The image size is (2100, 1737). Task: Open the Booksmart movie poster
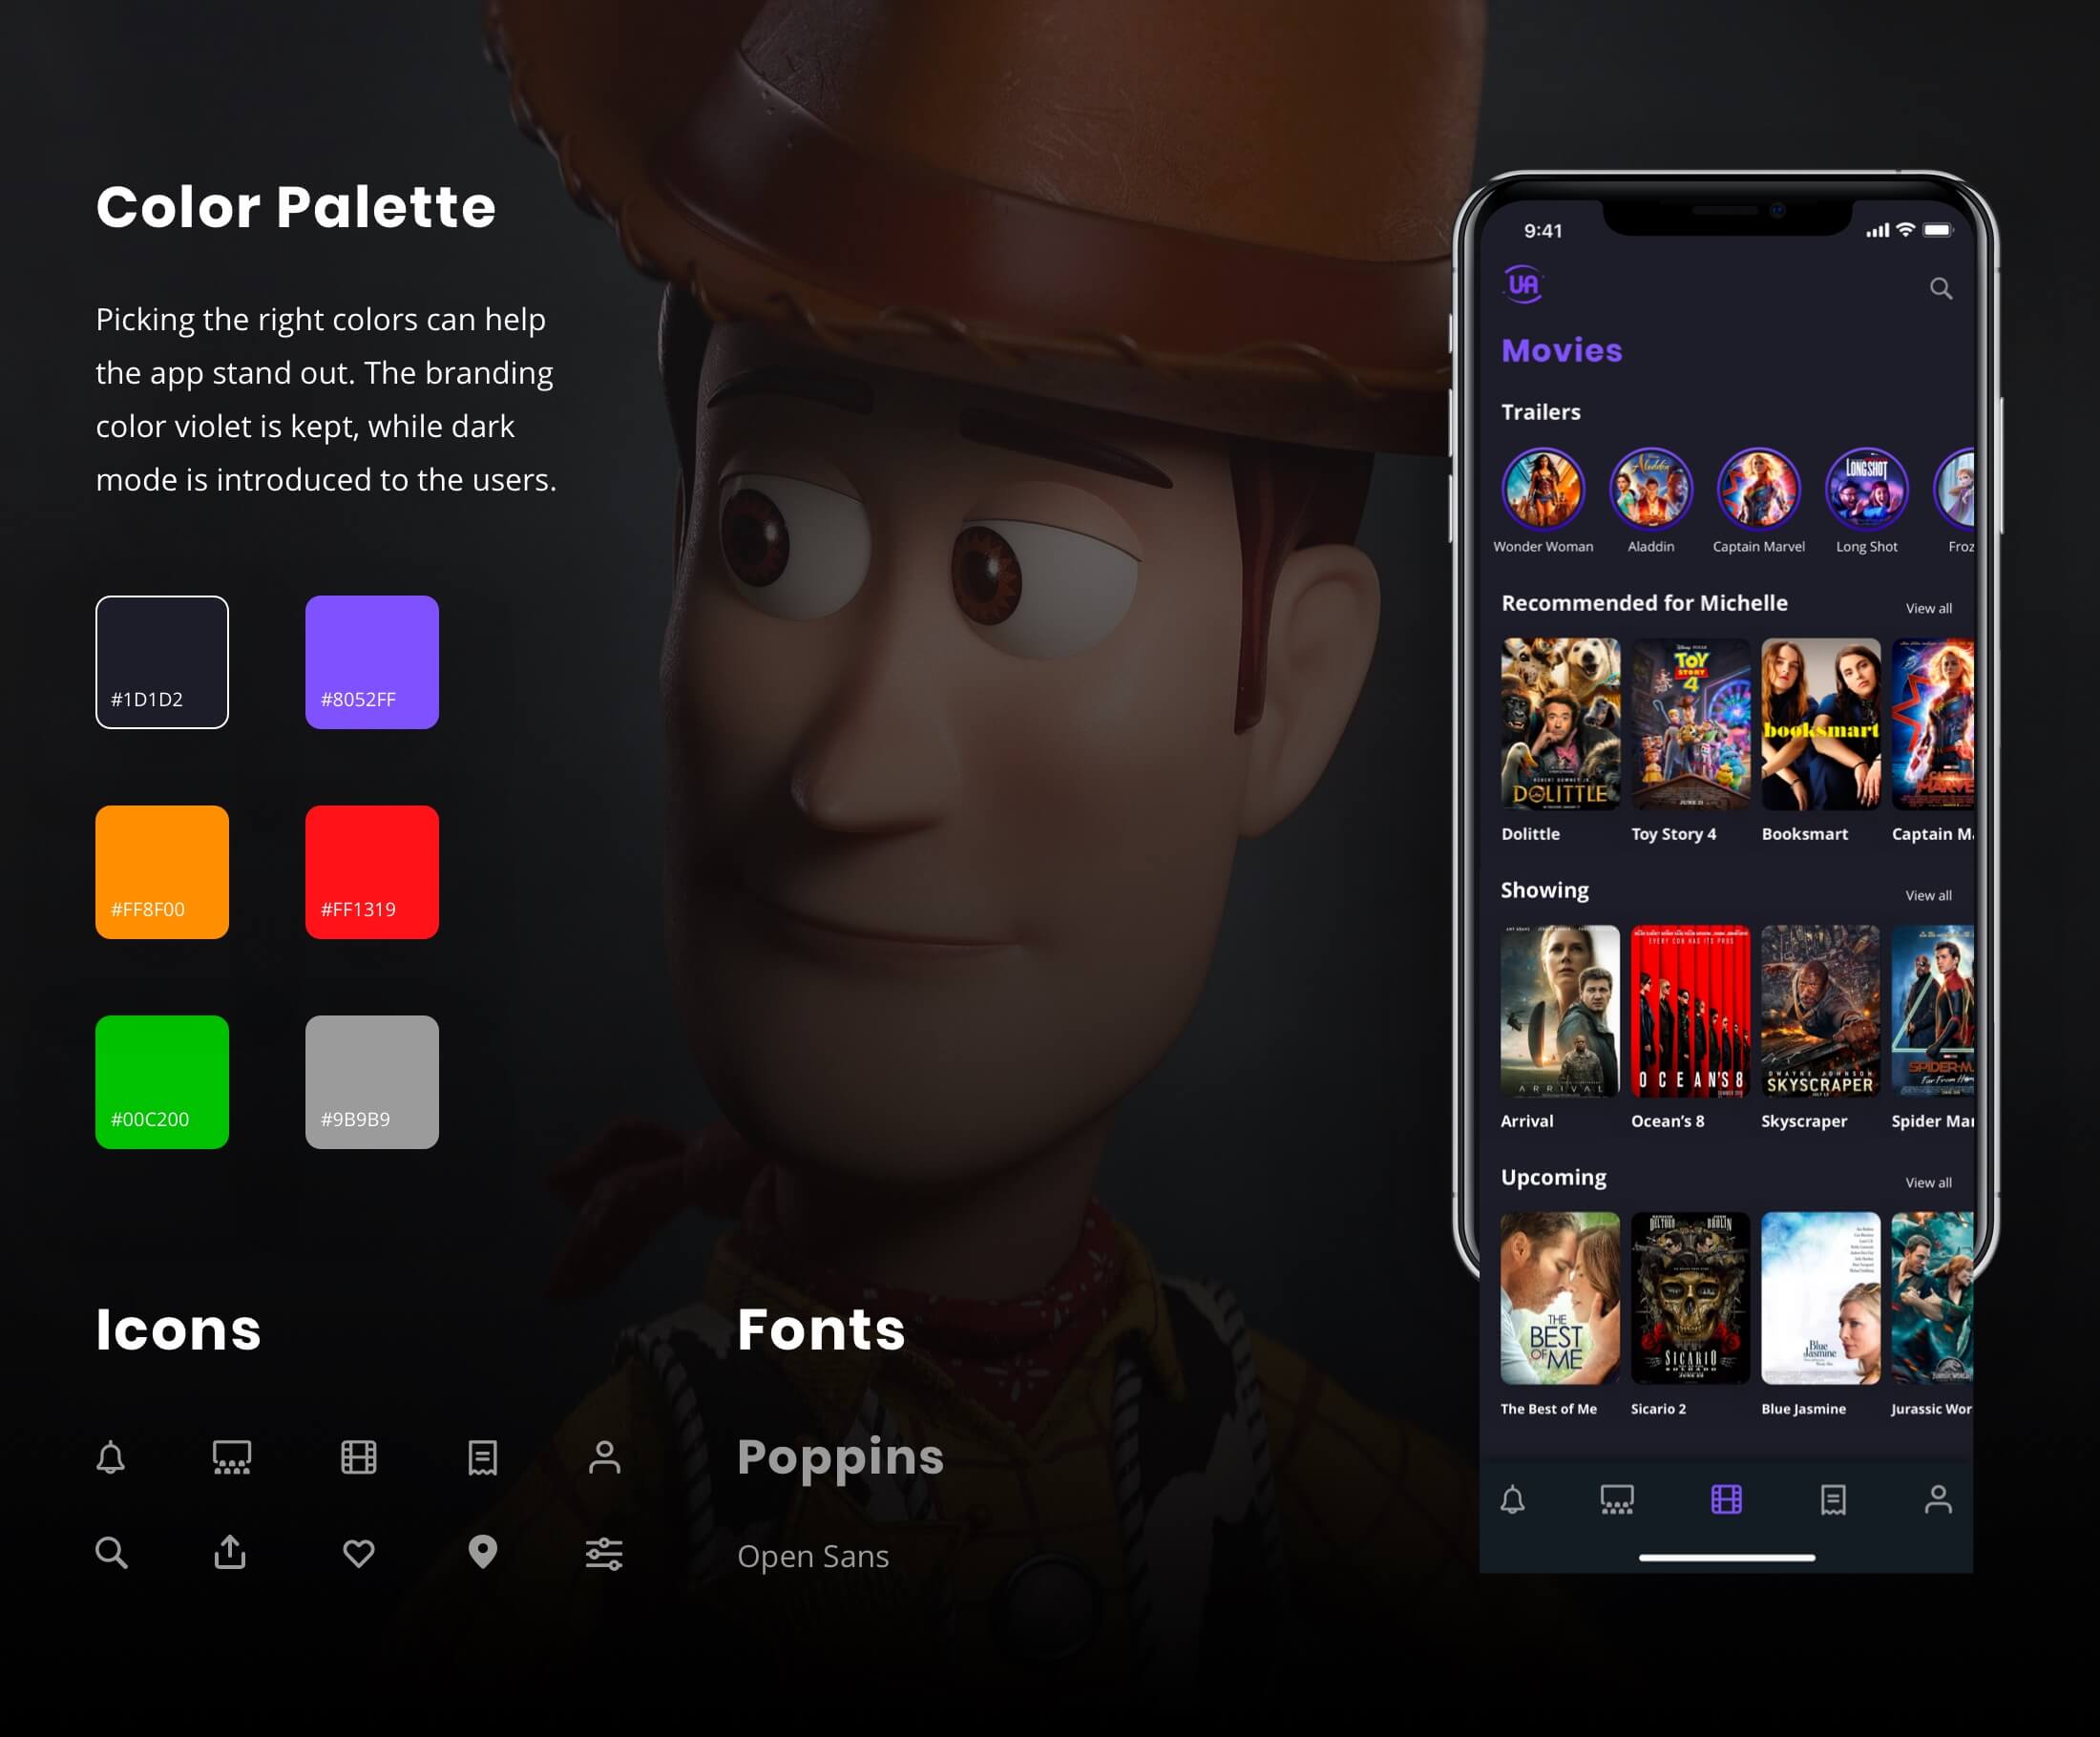tap(1820, 724)
